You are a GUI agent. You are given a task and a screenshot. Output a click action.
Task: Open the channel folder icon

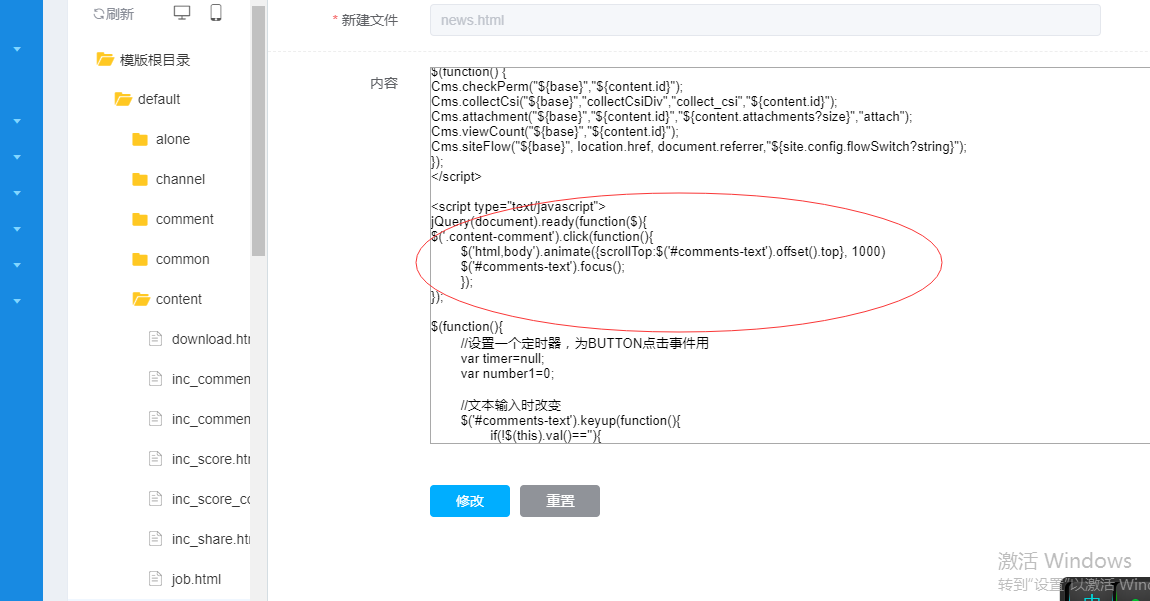tap(140, 179)
